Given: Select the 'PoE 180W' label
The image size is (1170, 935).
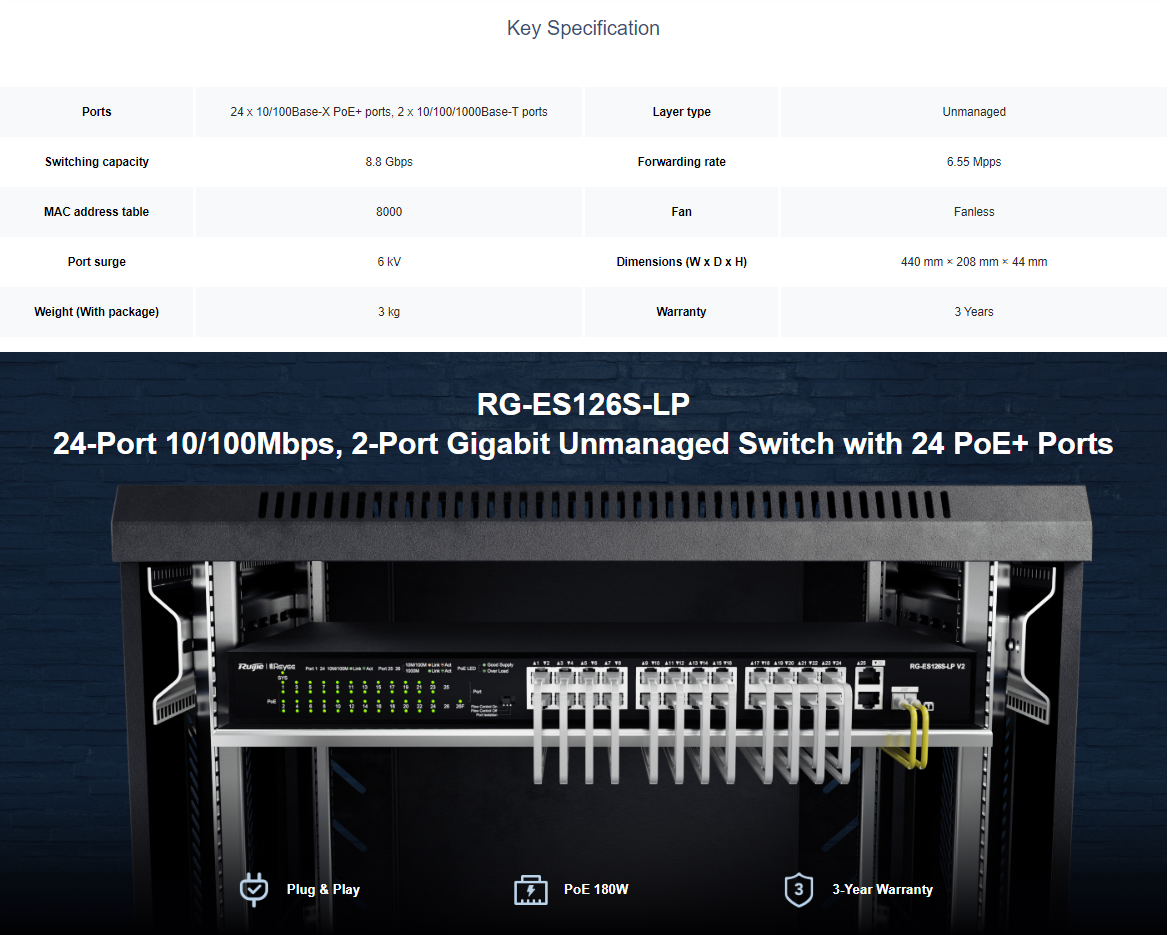Looking at the screenshot, I should point(596,889).
